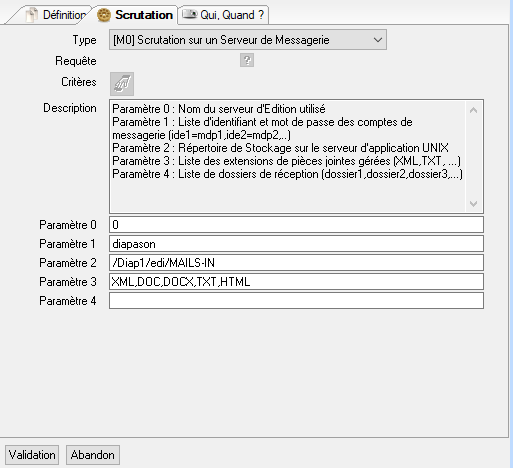Click the Paramètre 2 path field

tap(296, 263)
